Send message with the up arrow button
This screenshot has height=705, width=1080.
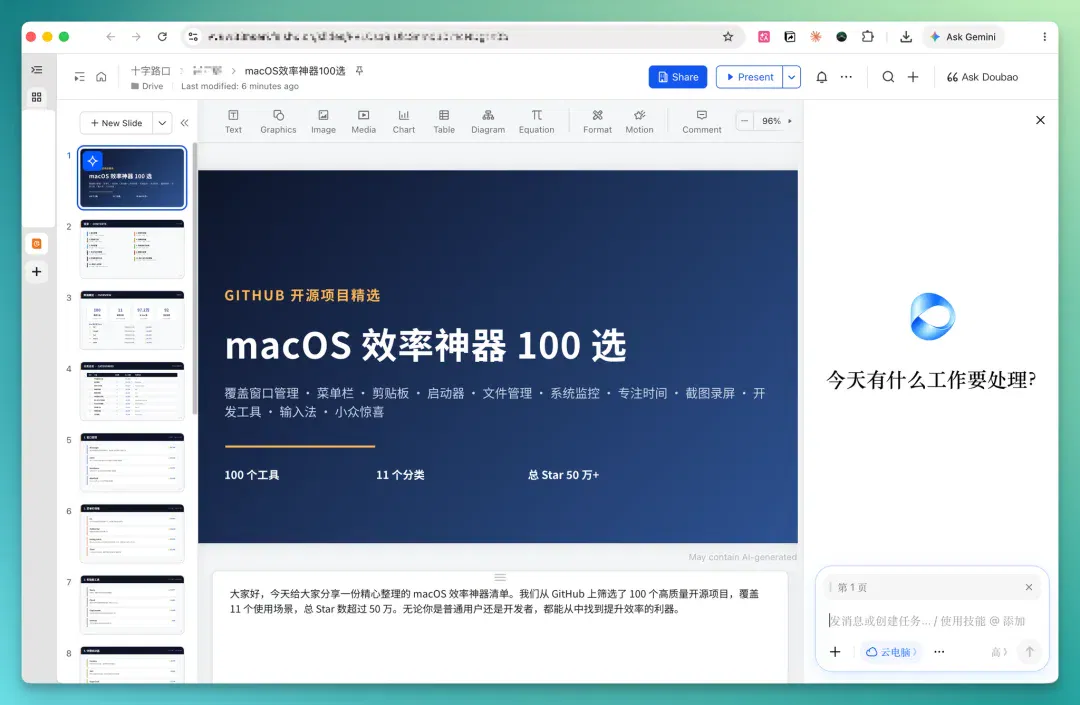(x=1030, y=651)
